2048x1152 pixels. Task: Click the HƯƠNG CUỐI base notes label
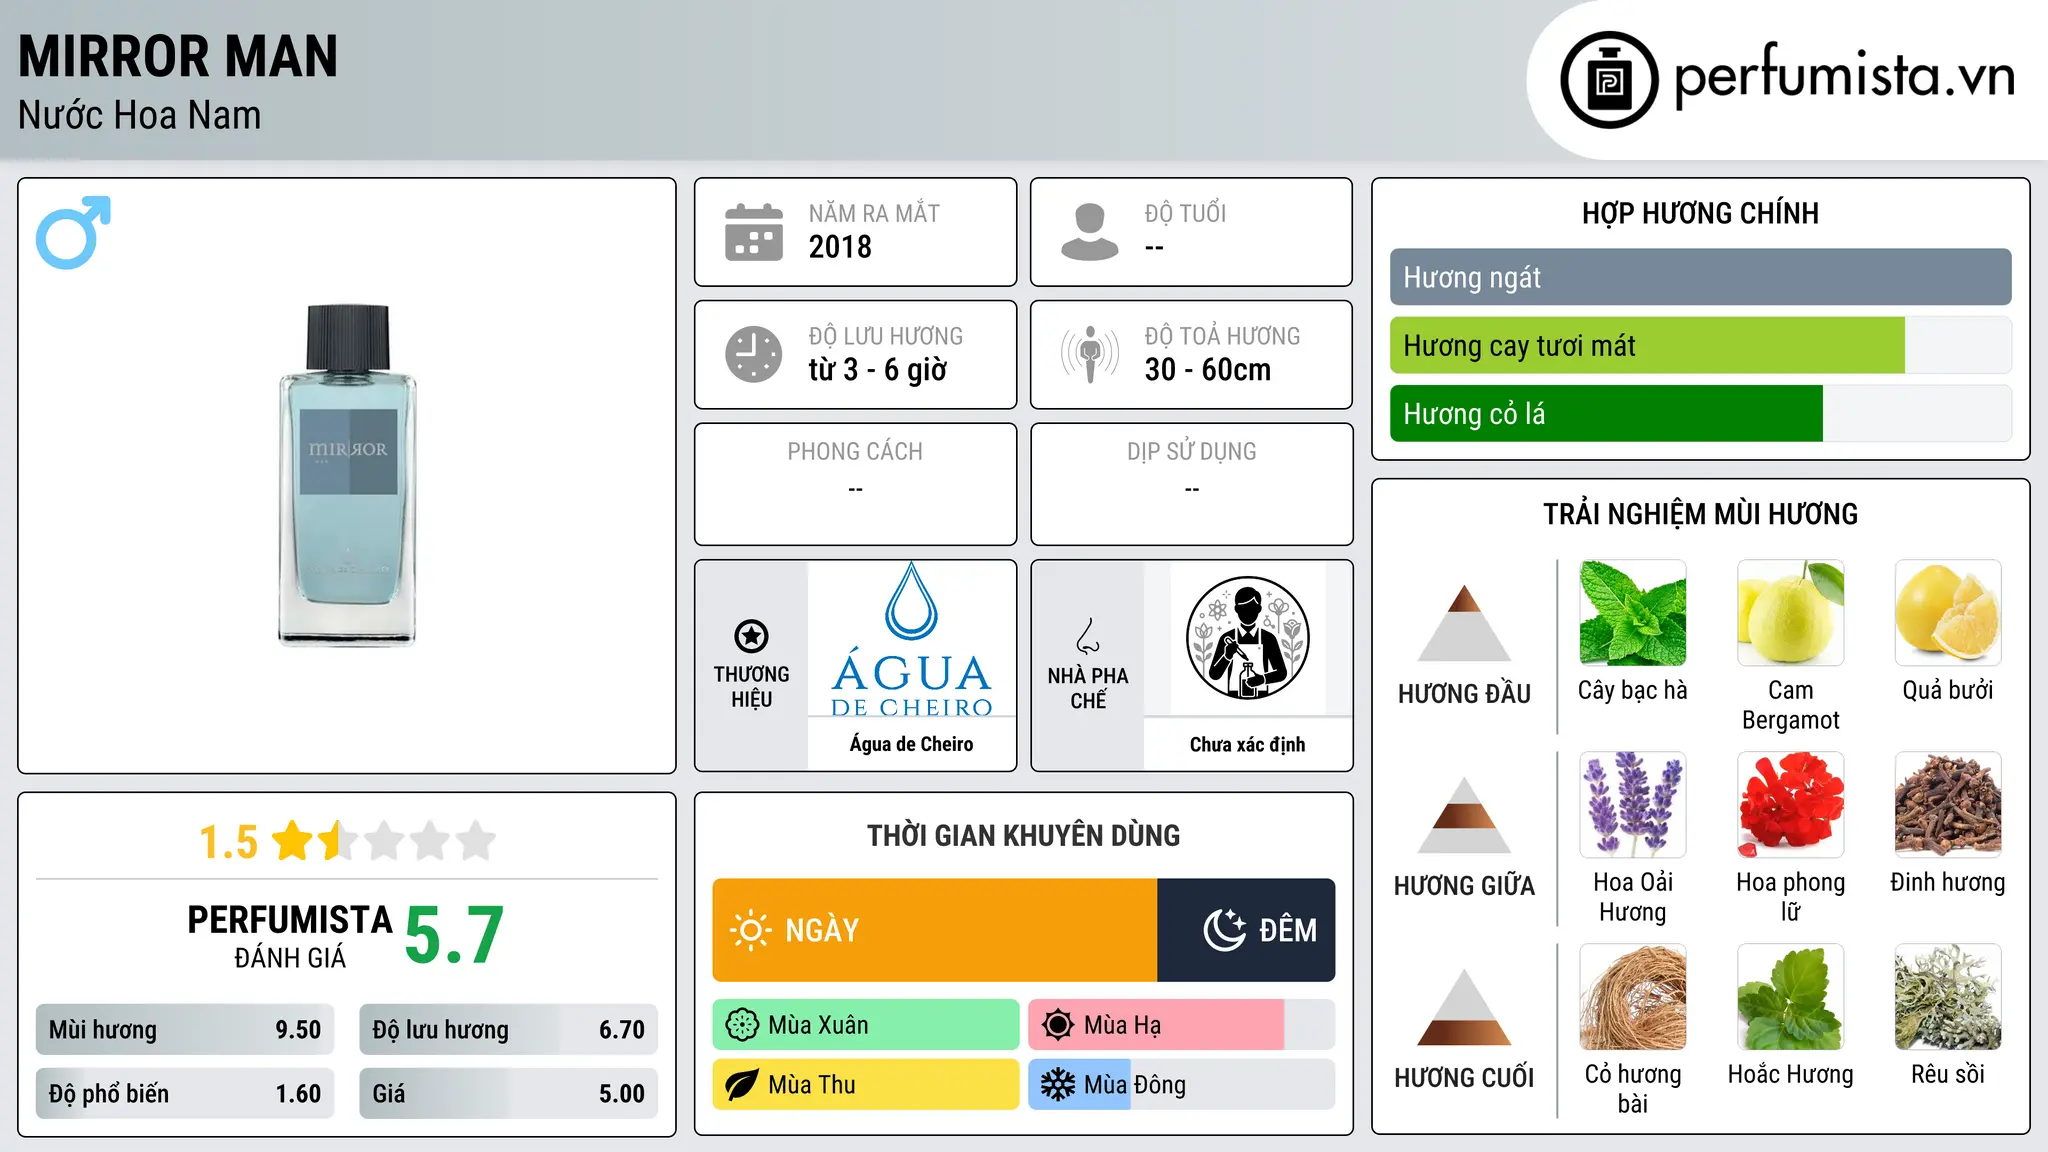[1465, 1078]
